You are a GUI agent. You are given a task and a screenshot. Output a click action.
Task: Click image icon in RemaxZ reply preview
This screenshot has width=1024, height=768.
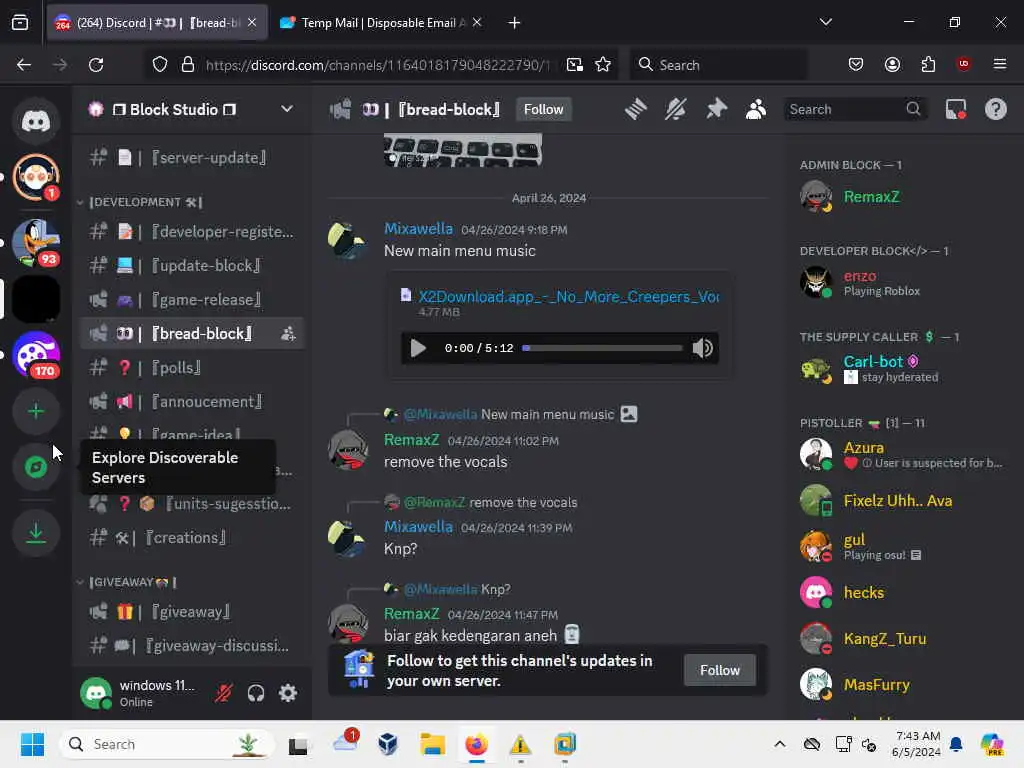coord(629,414)
